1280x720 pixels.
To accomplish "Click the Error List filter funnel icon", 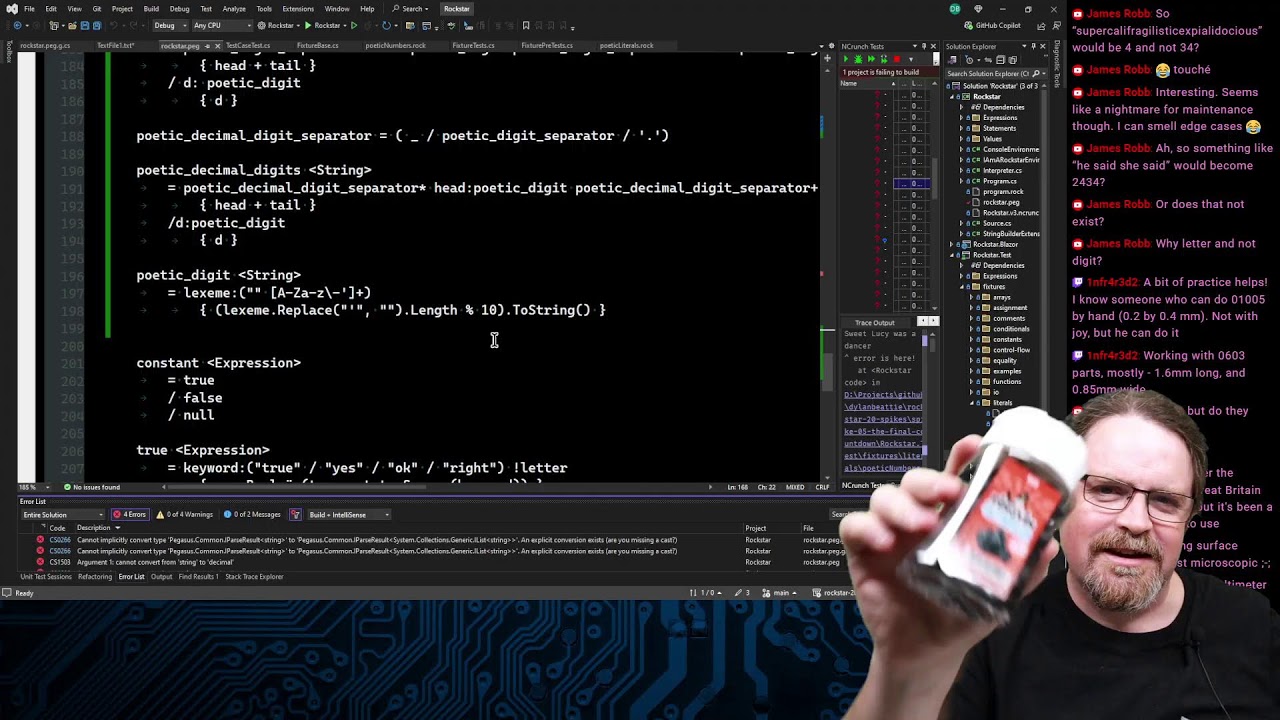I will point(295,515).
